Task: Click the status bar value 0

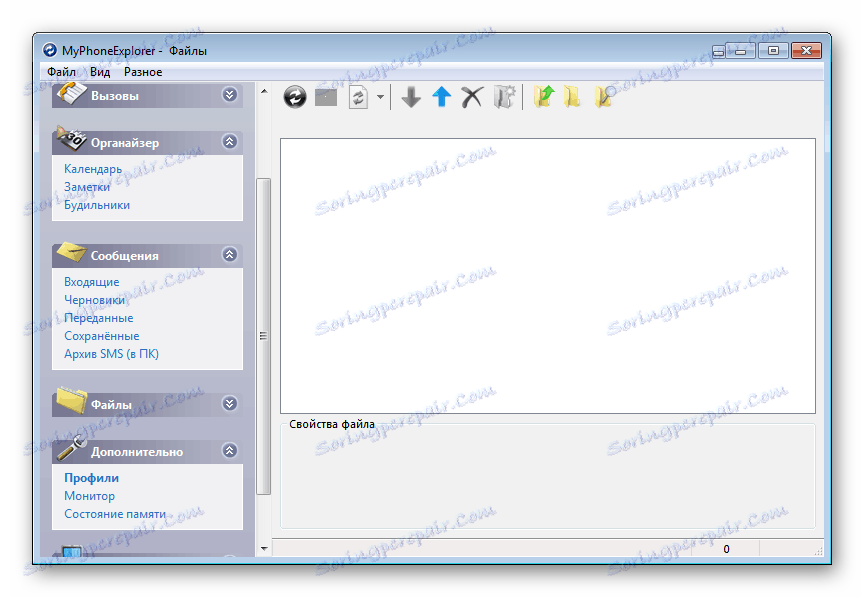Action: pos(726,549)
